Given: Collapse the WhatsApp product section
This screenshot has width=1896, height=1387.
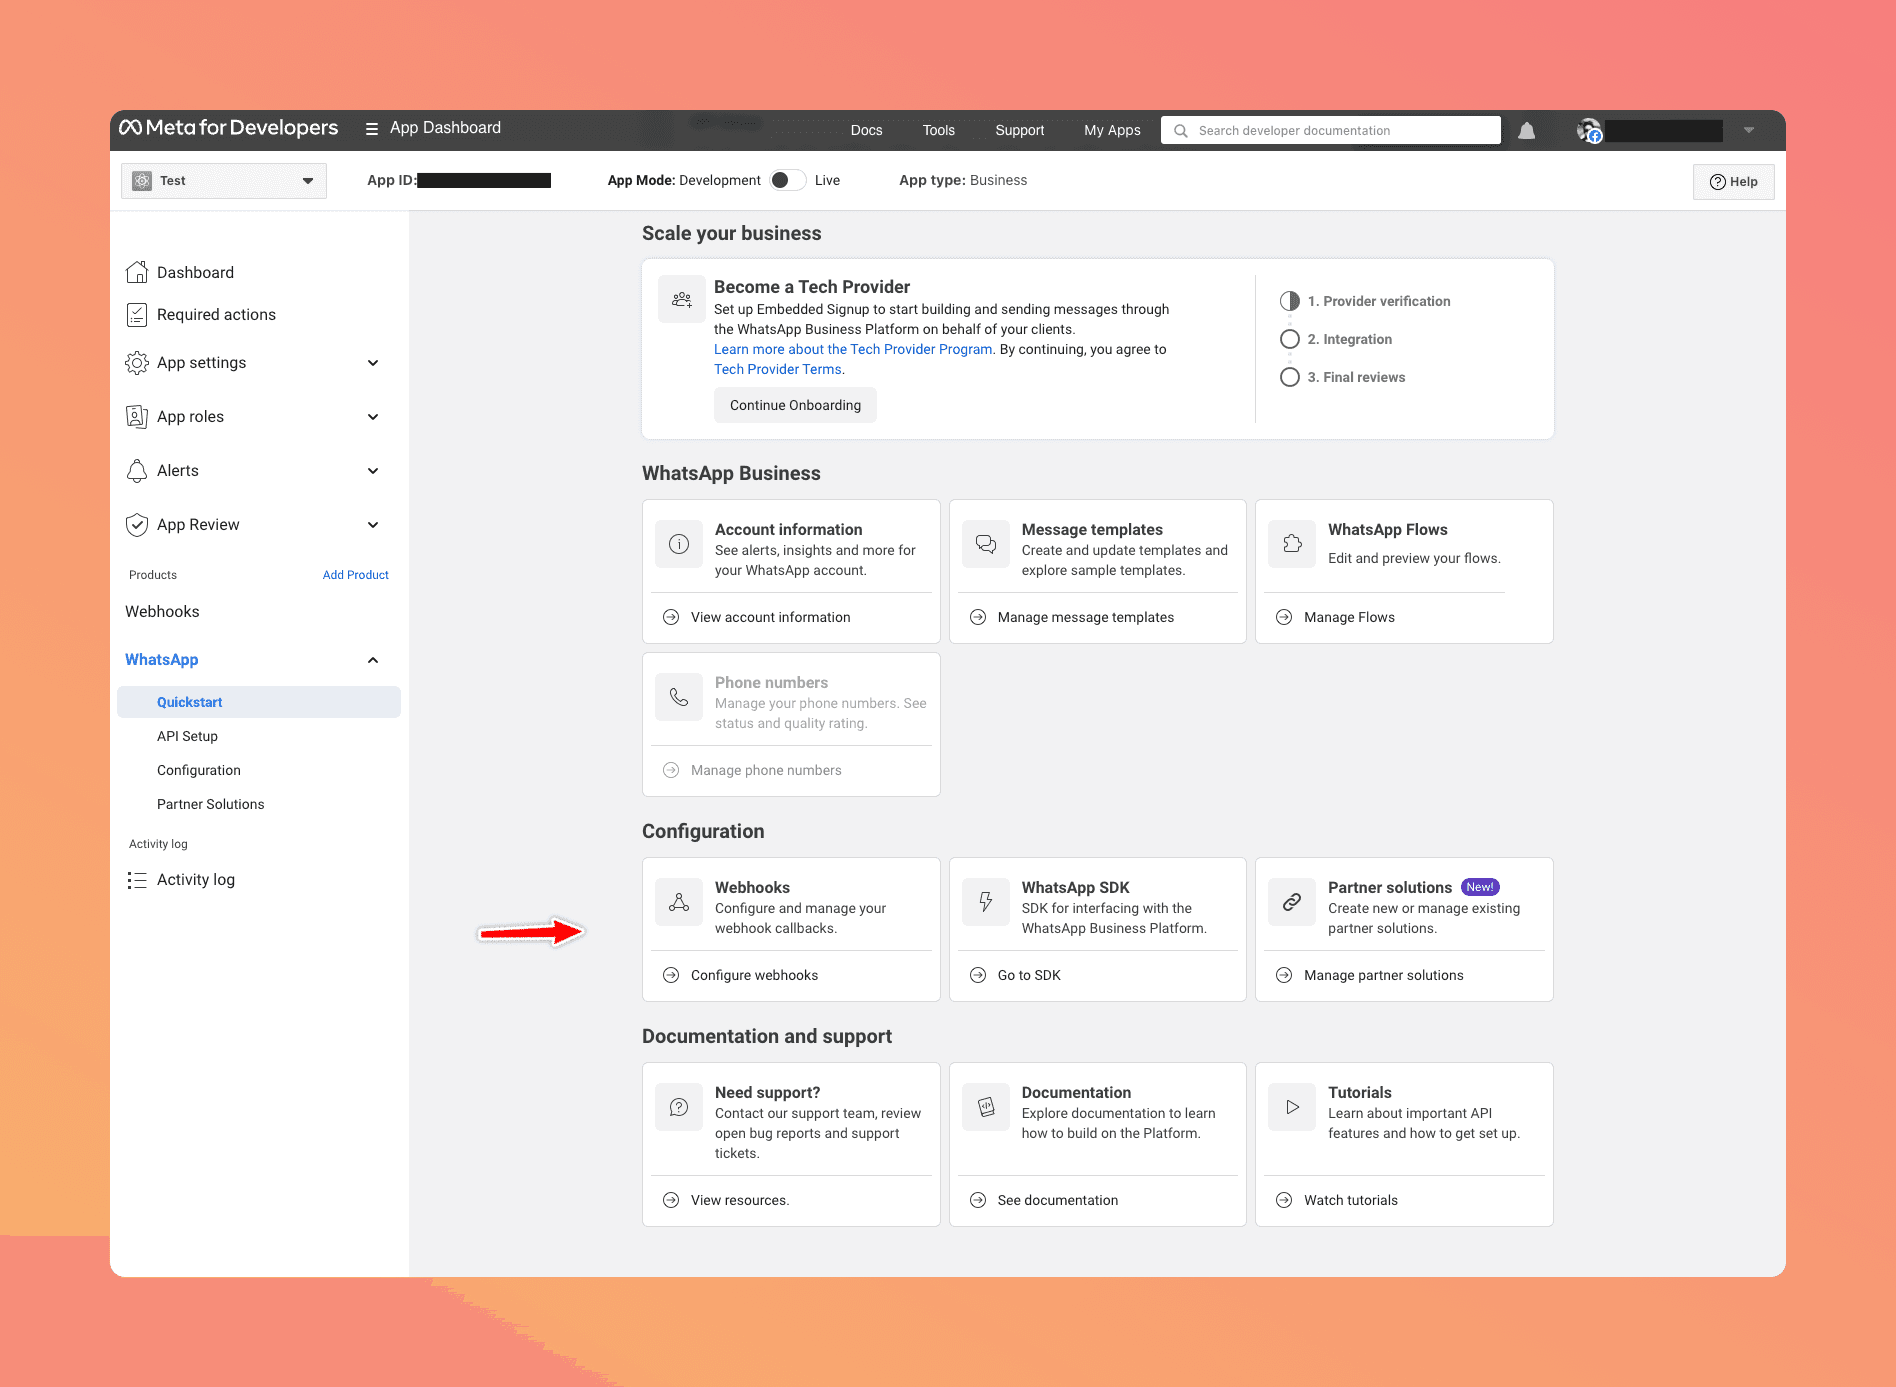Looking at the screenshot, I should tap(373, 660).
